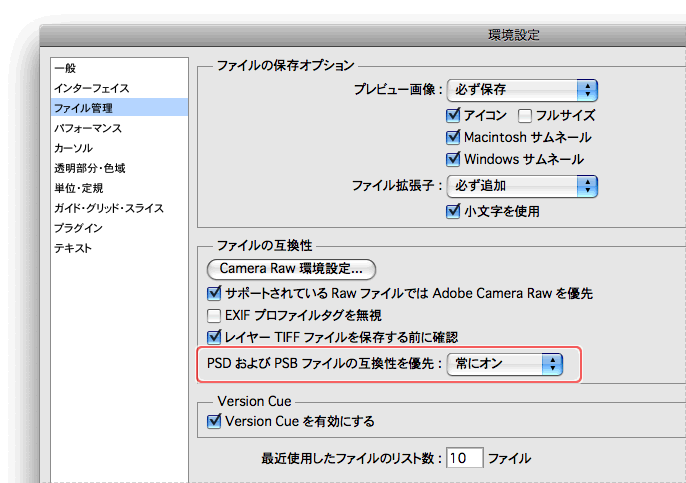Open プレビュー画像 dropdown showing 必ず保存
Image resolution: width=686 pixels, height=483 pixels.
pos(522,90)
